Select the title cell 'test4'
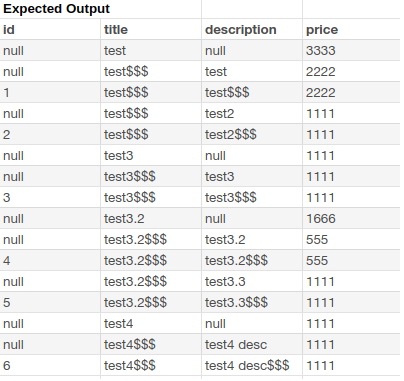This screenshot has width=404, height=381. point(151,324)
